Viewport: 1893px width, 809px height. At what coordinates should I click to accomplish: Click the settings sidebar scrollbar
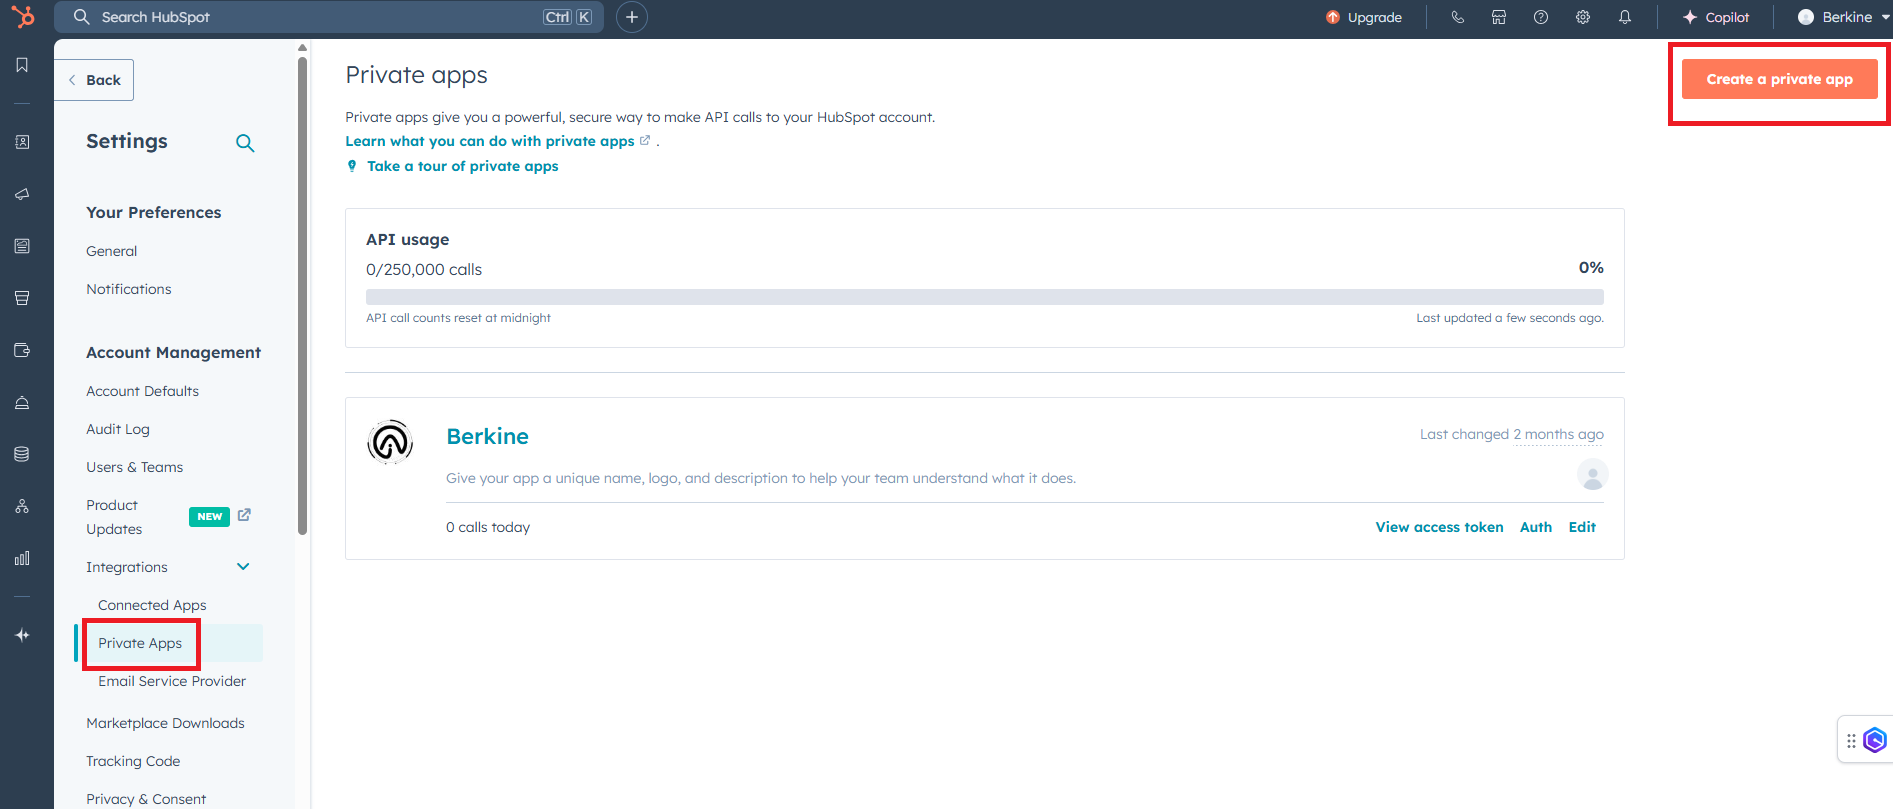pyautogui.click(x=302, y=295)
